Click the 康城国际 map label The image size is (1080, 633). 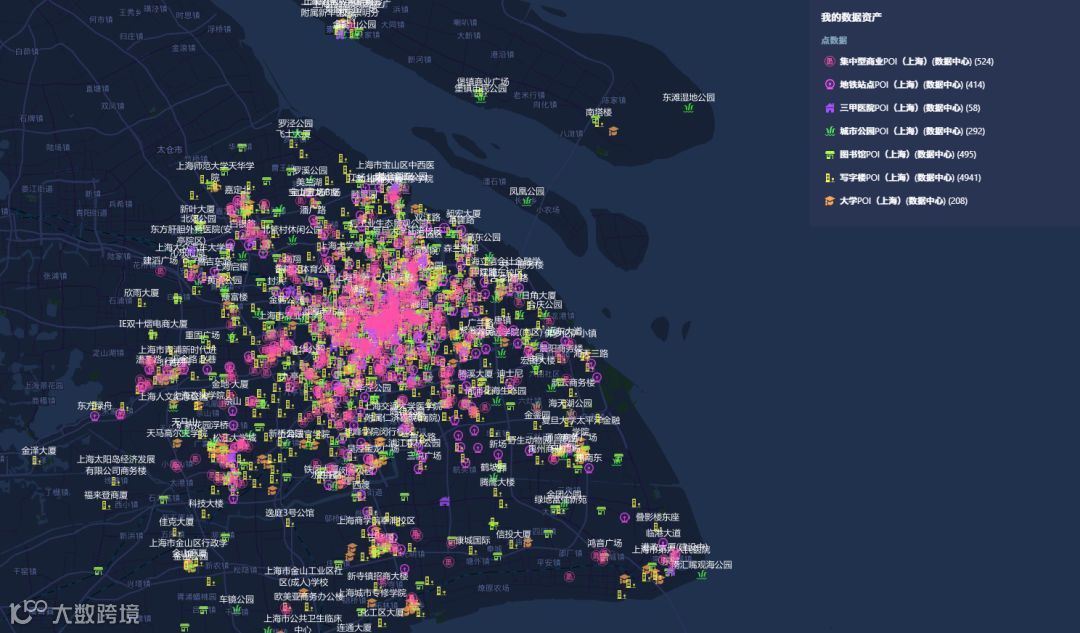pyautogui.click(x=472, y=541)
